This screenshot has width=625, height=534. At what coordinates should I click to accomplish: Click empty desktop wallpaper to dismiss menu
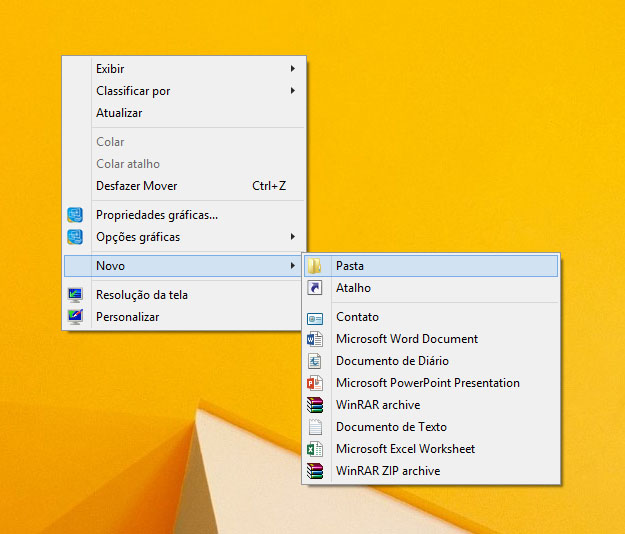[480, 120]
